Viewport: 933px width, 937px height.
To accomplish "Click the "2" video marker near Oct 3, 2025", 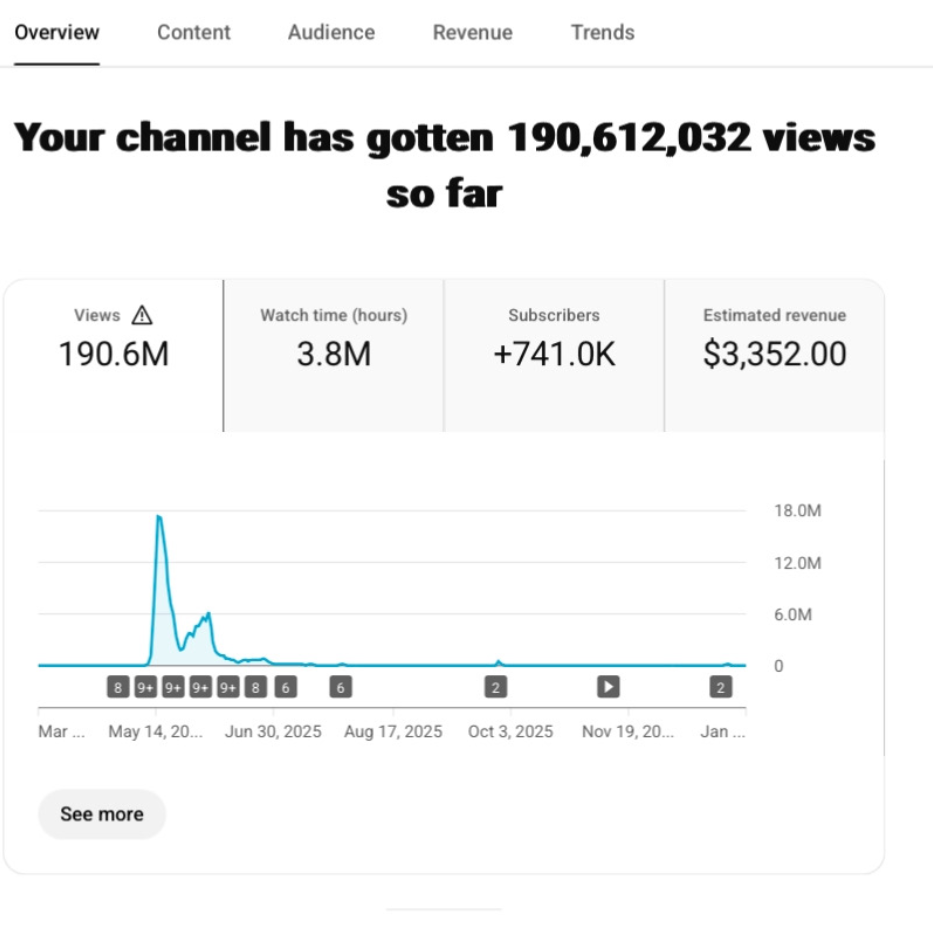I will [495, 687].
